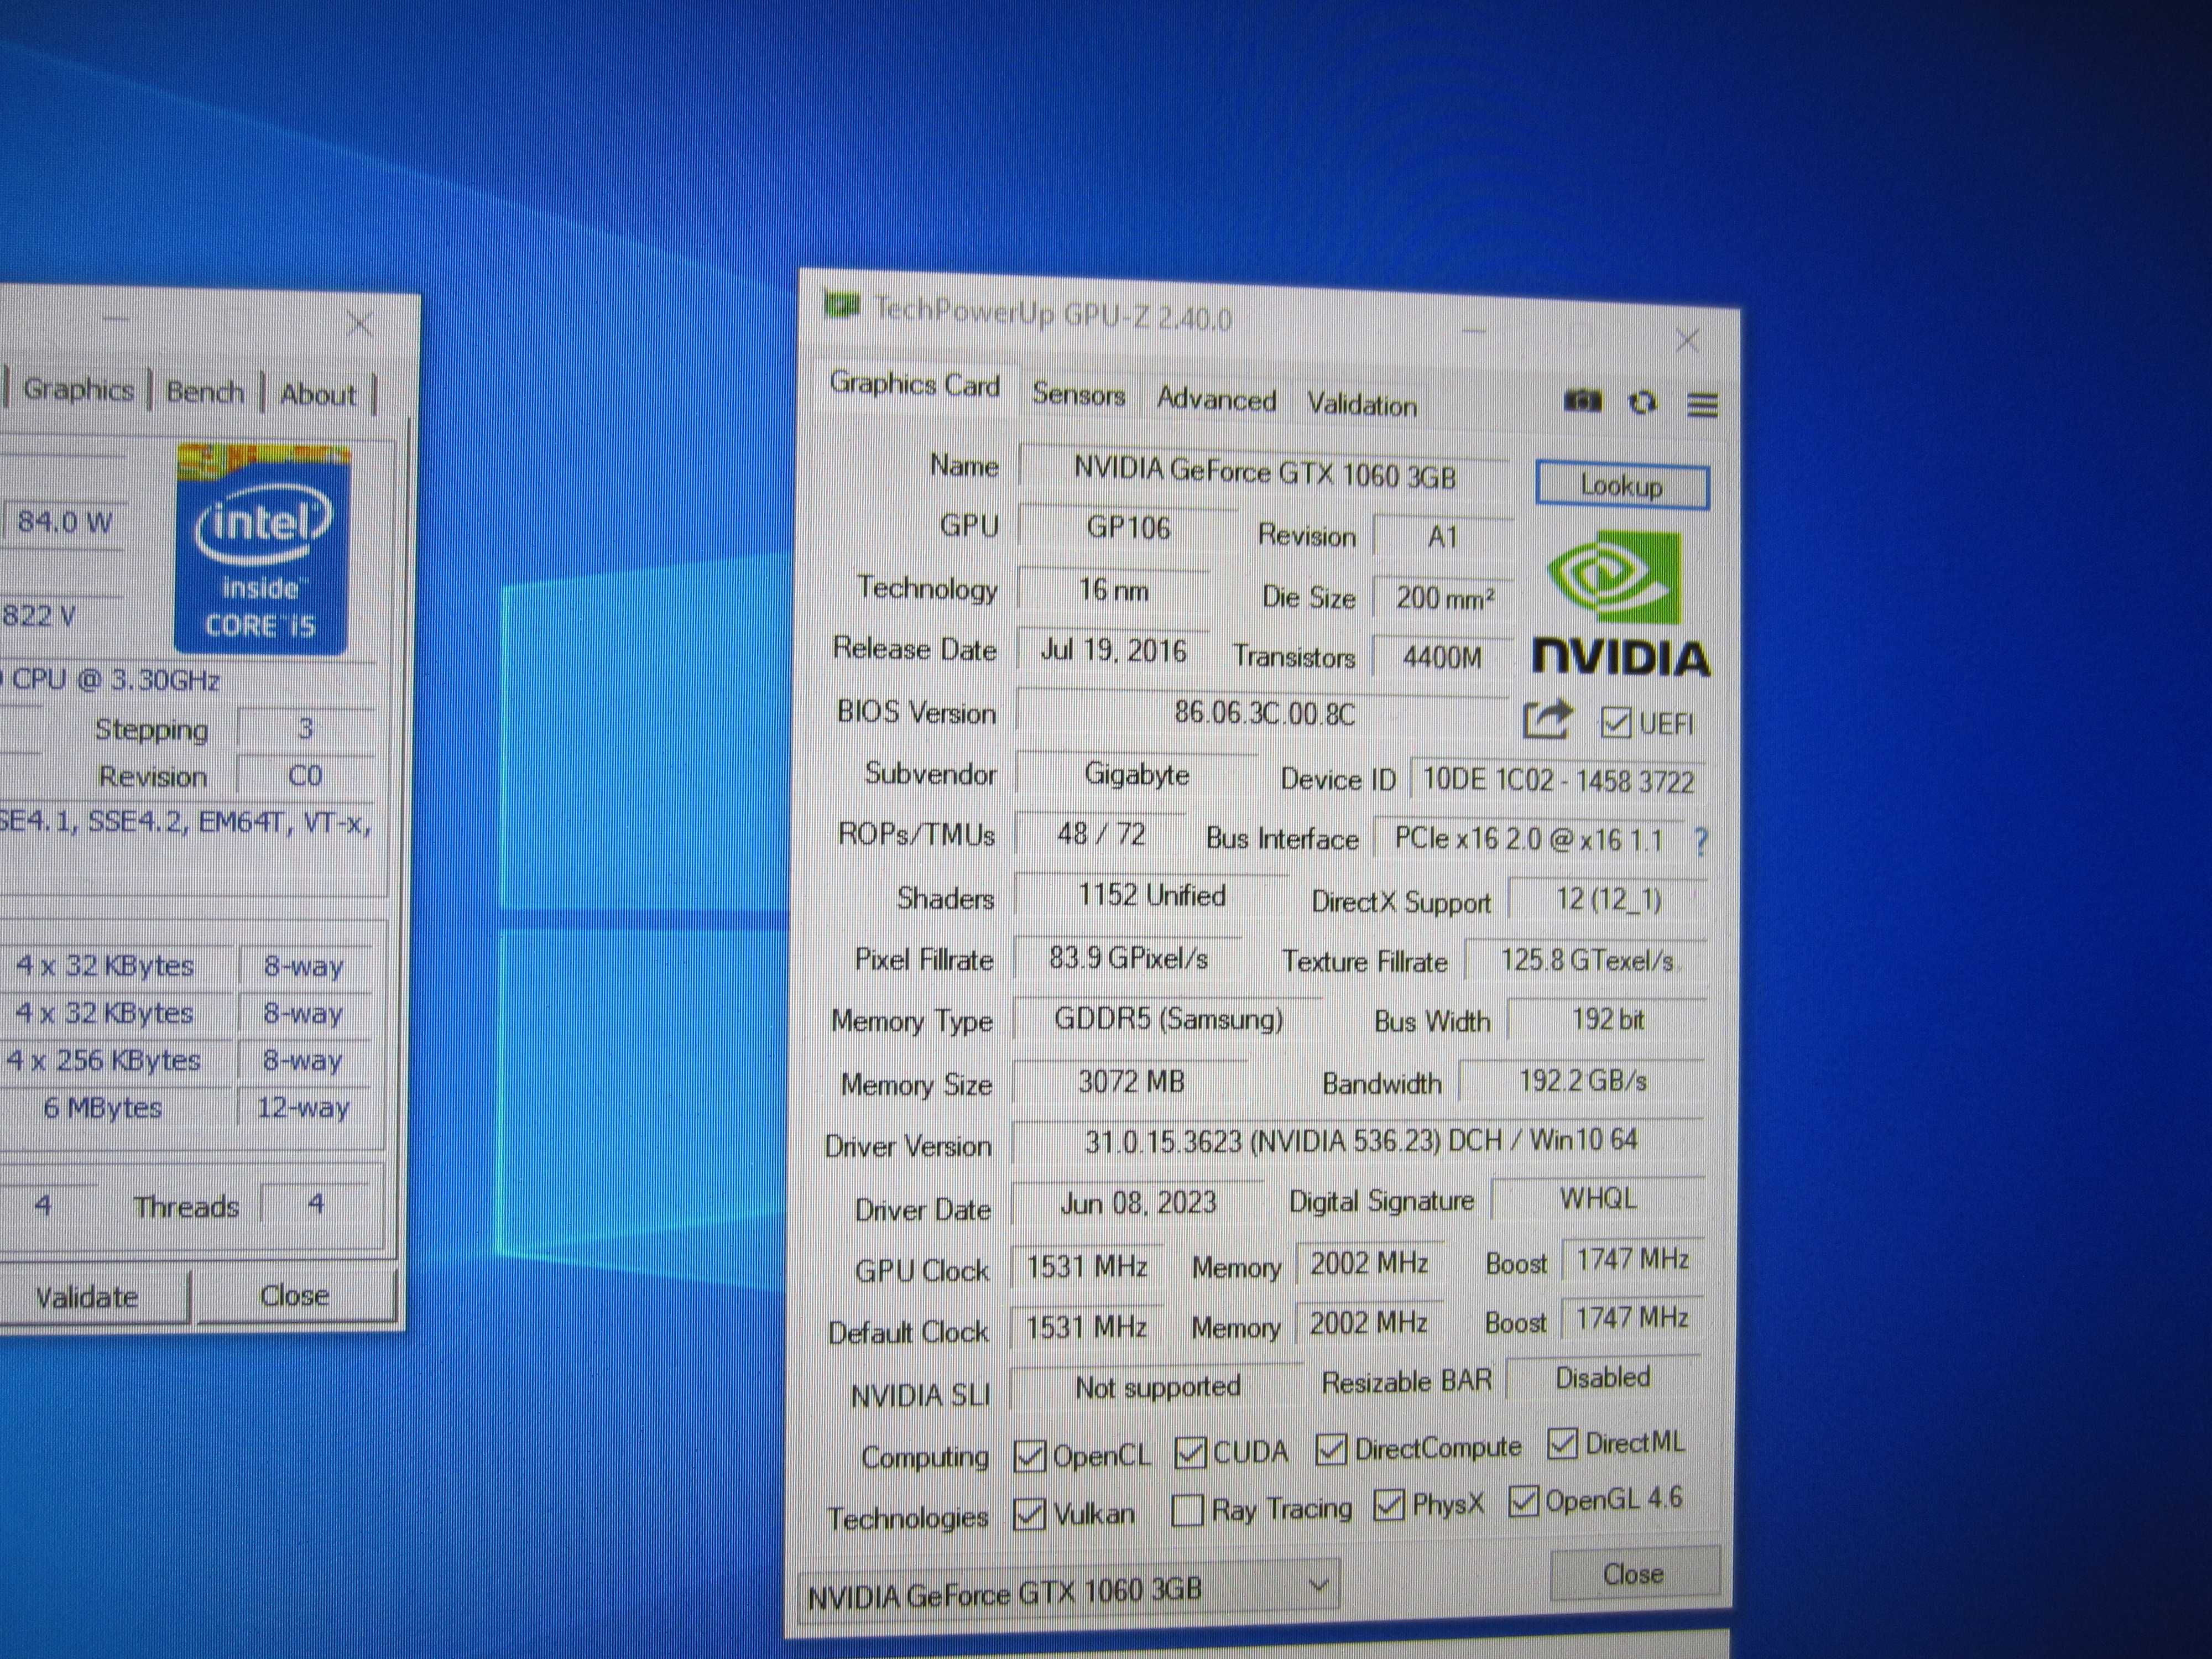
Task: Switch to the Graphics Card tab
Action: click(x=914, y=384)
